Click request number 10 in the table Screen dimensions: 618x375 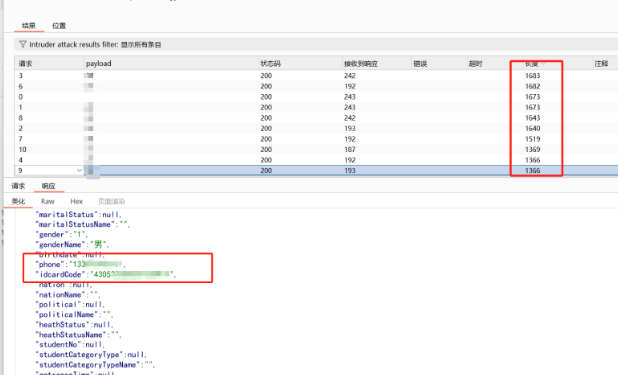(x=22, y=149)
